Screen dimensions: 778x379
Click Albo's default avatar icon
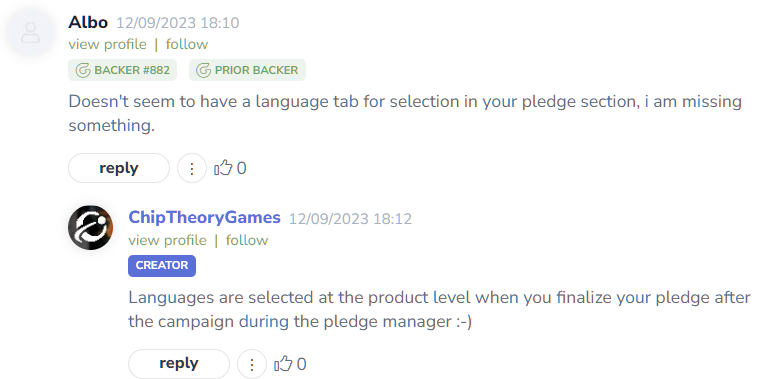pos(31,33)
